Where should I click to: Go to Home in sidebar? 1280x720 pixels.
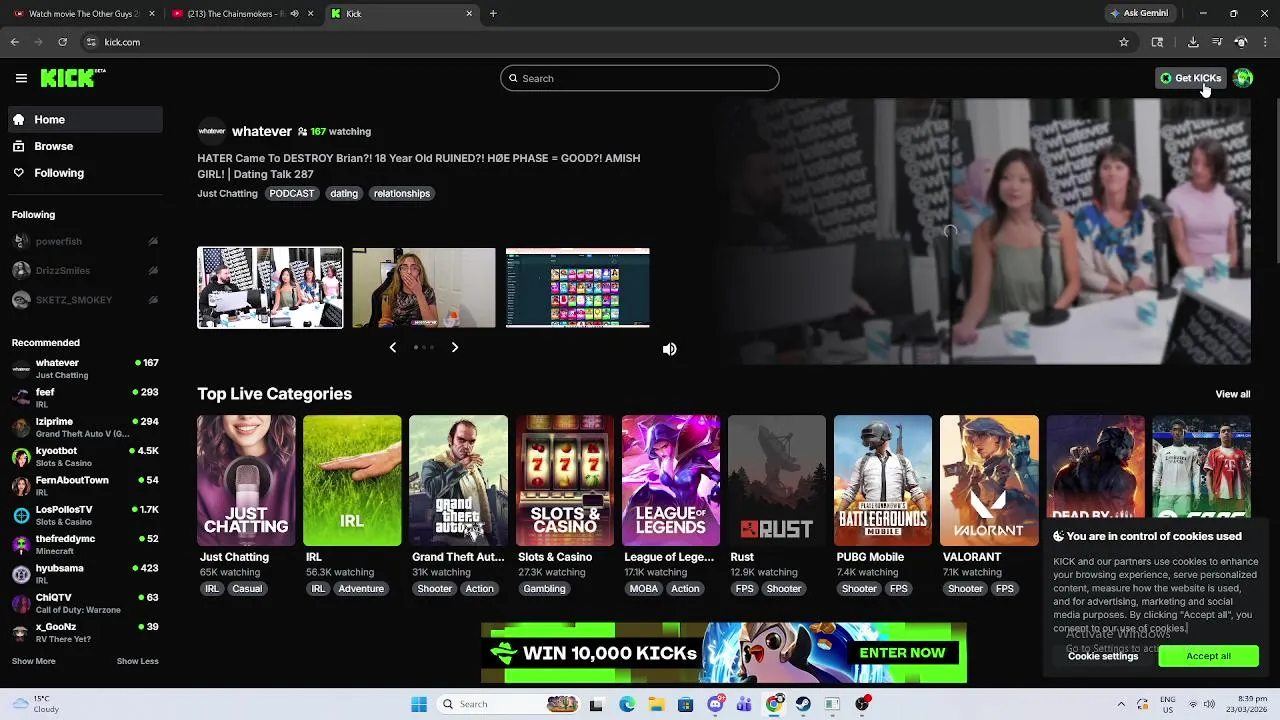(x=85, y=119)
